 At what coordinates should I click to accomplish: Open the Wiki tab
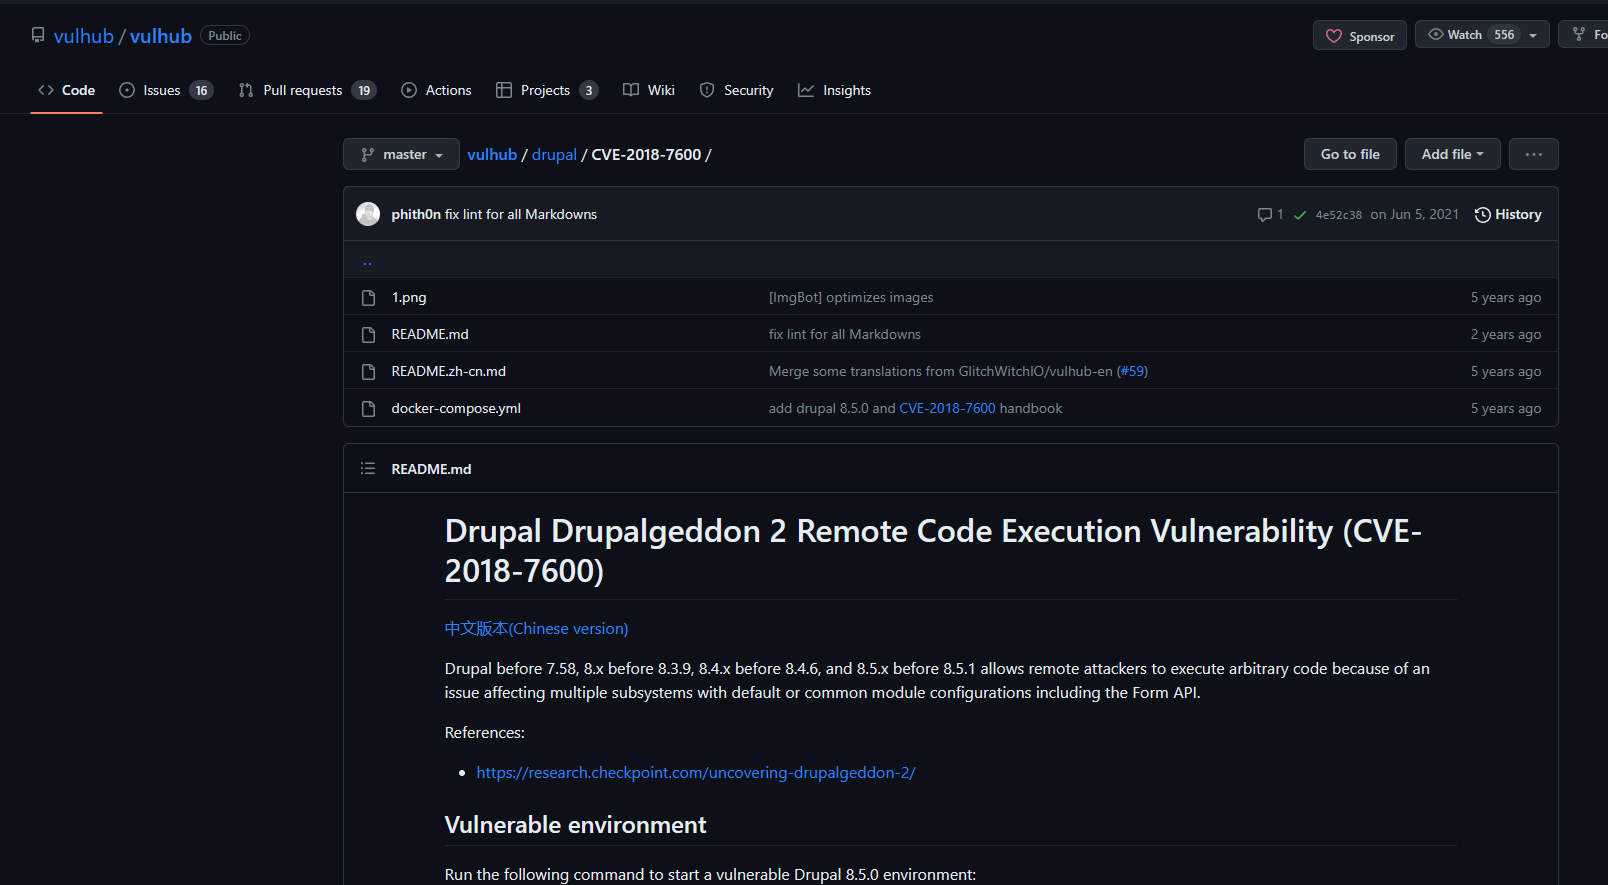coord(649,90)
